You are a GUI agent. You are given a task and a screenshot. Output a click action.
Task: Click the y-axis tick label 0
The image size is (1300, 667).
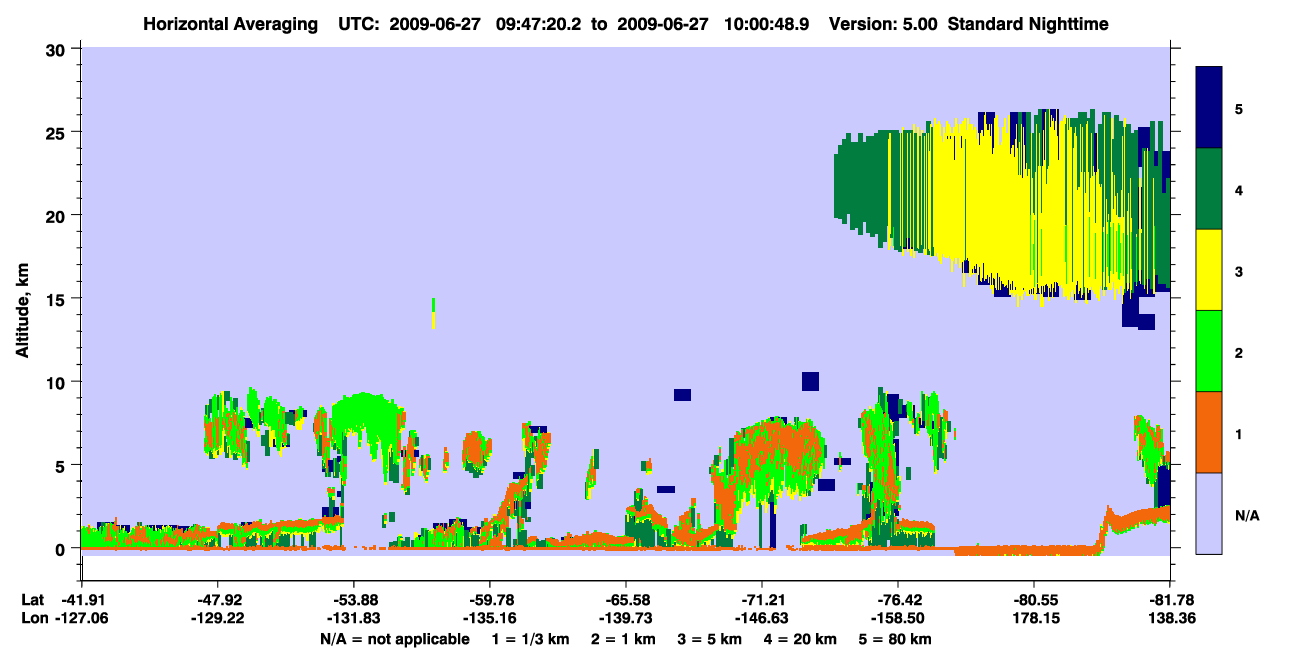click(62, 549)
